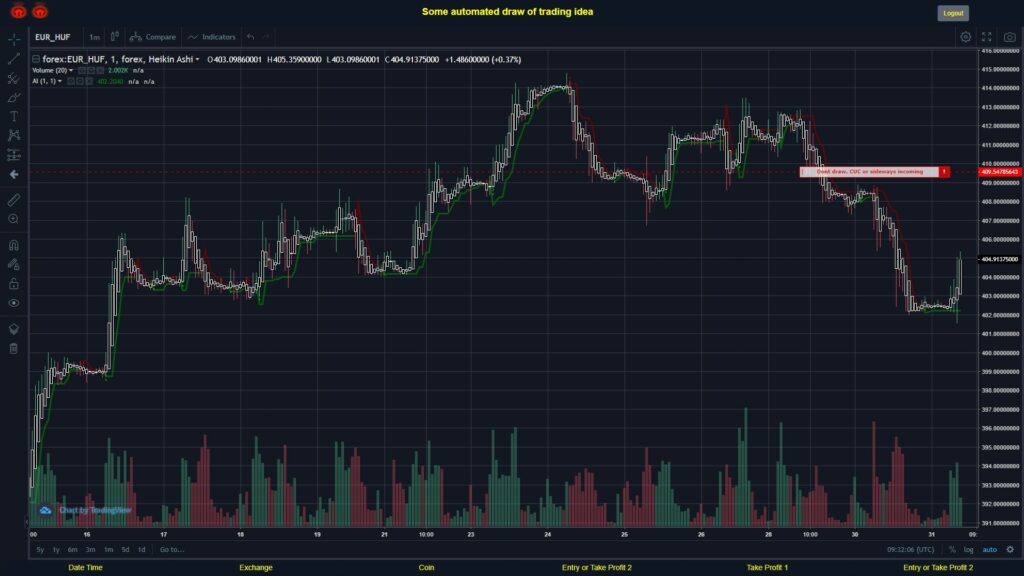Collapse the legend with the minus box
The image size is (1024, 576).
click(36, 59)
